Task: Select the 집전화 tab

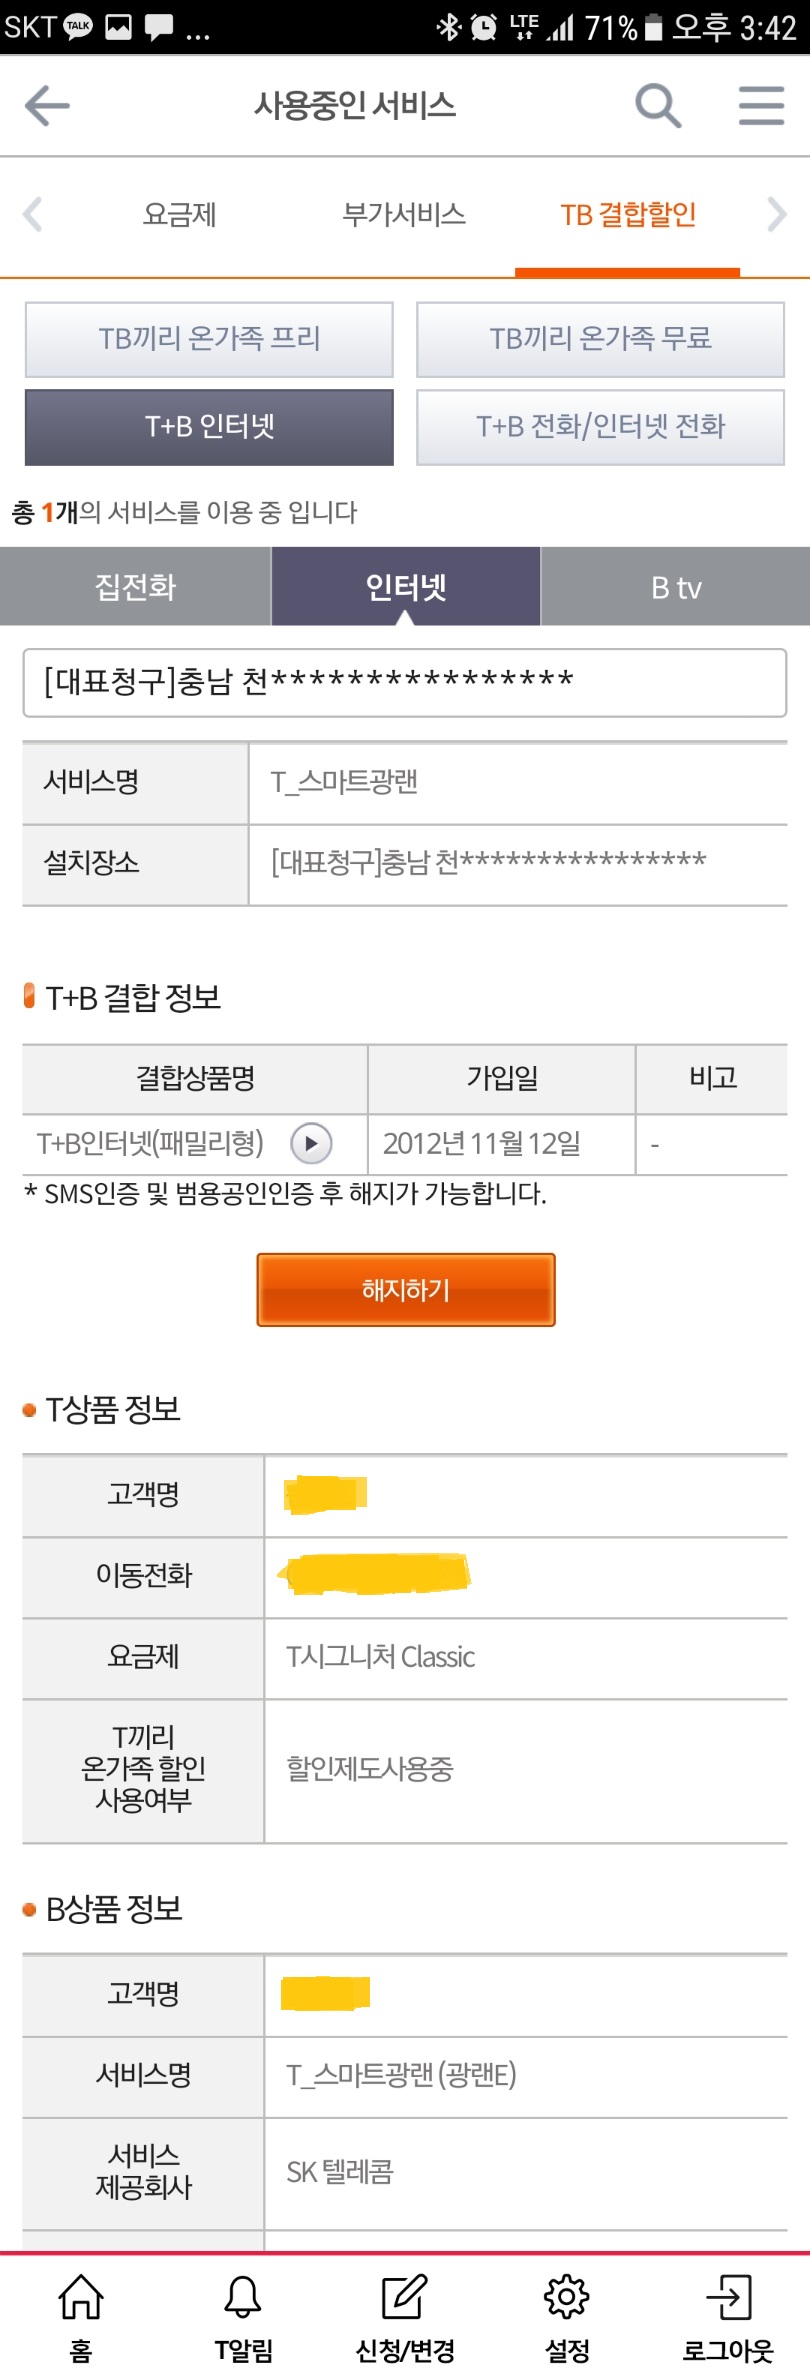Action: click(x=135, y=587)
